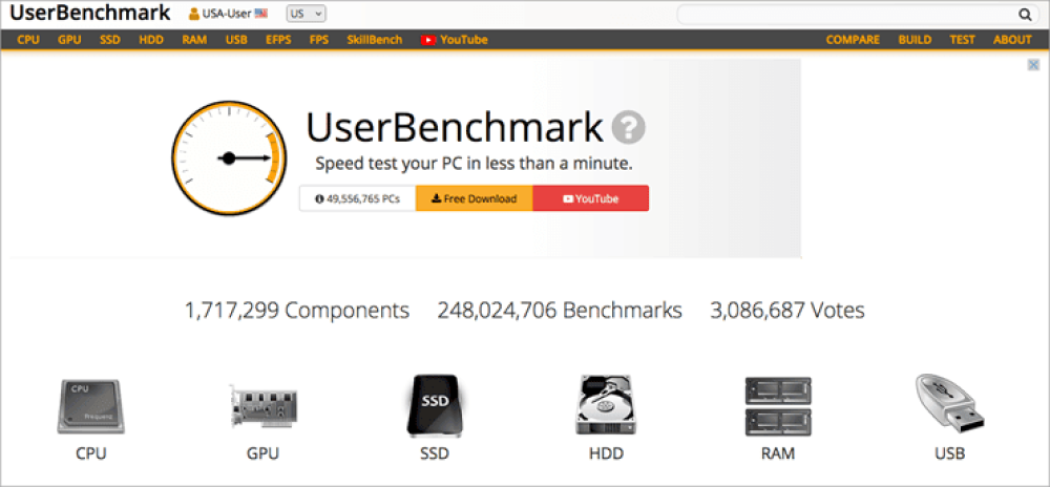This screenshot has width=1050, height=487.
Task: Open the GPU menu in navbar
Action: pos(70,40)
